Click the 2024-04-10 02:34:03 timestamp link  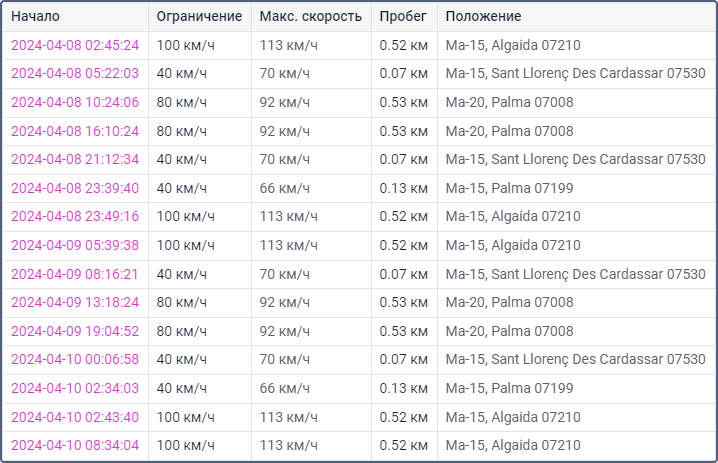click(x=75, y=388)
